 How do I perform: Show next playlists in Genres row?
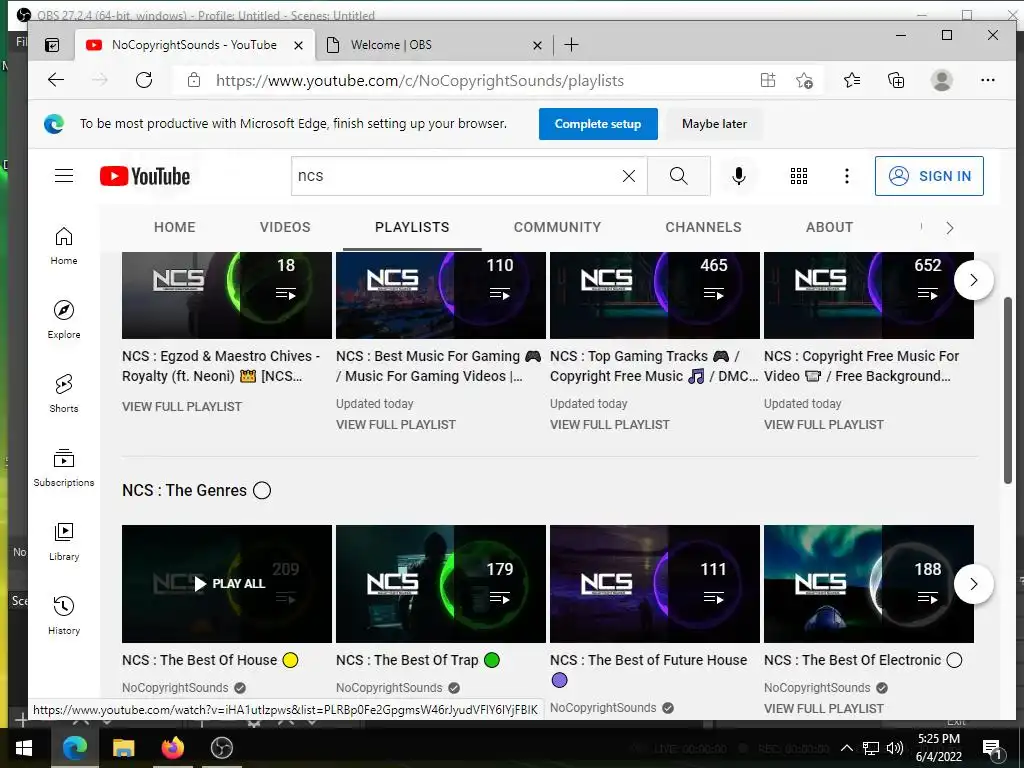coord(974,584)
